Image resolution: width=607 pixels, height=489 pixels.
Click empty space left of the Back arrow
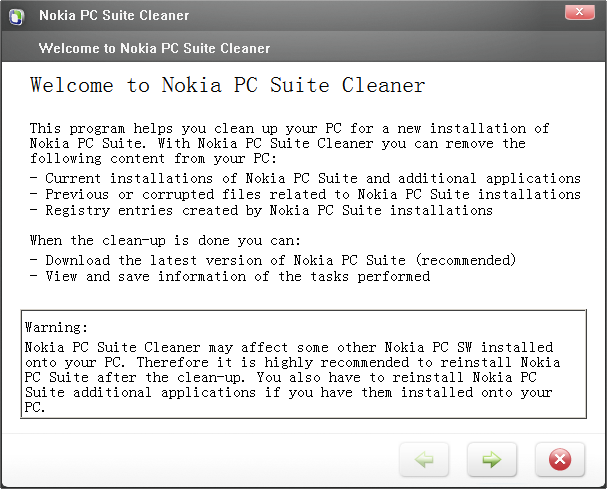point(200,459)
